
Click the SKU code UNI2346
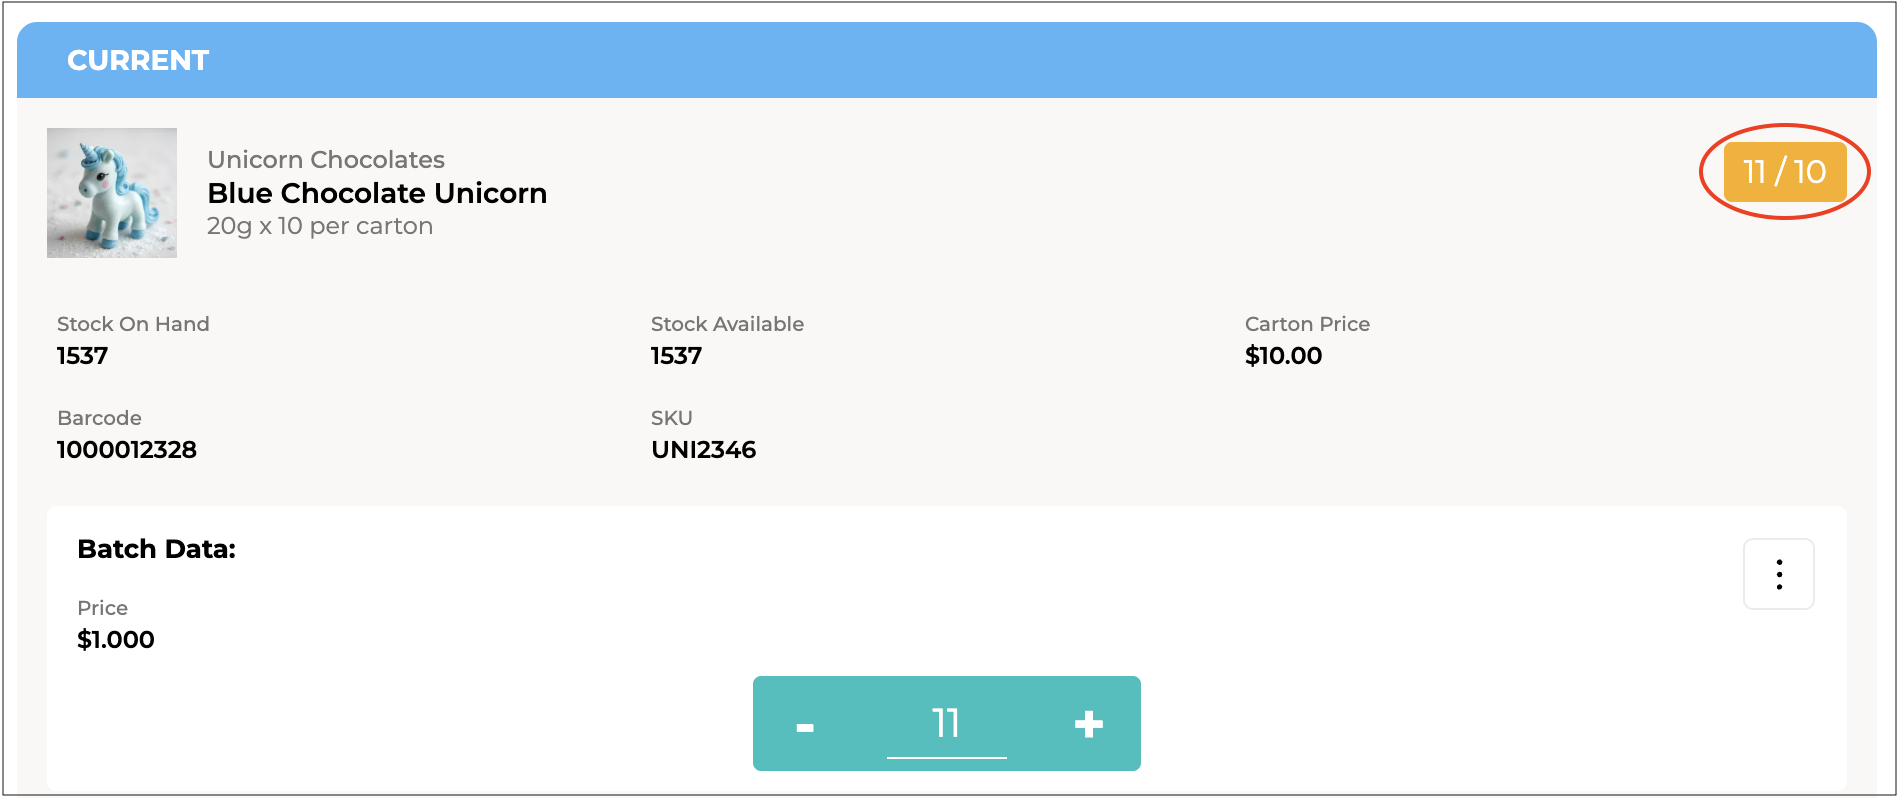click(703, 450)
